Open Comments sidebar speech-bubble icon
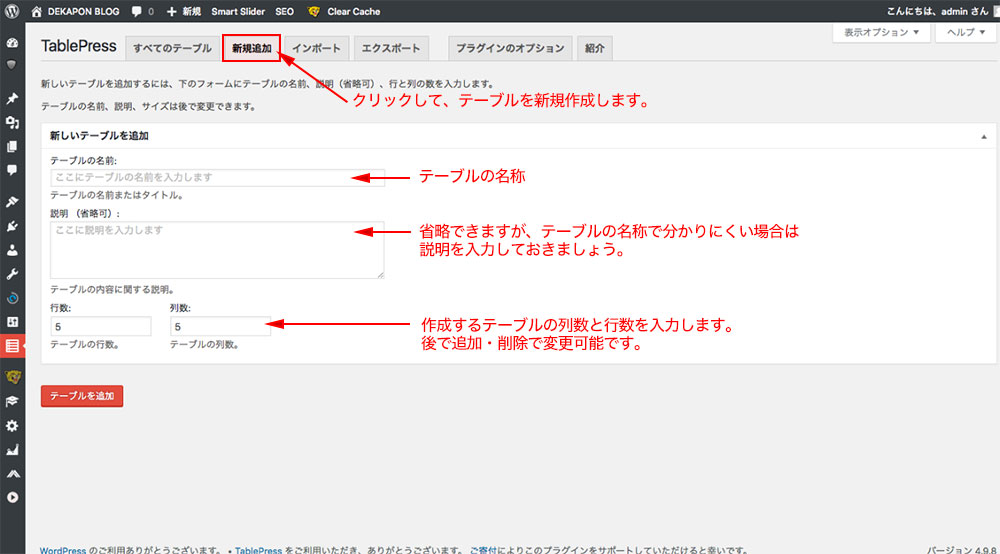This screenshot has width=1000, height=554. click(x=12, y=170)
